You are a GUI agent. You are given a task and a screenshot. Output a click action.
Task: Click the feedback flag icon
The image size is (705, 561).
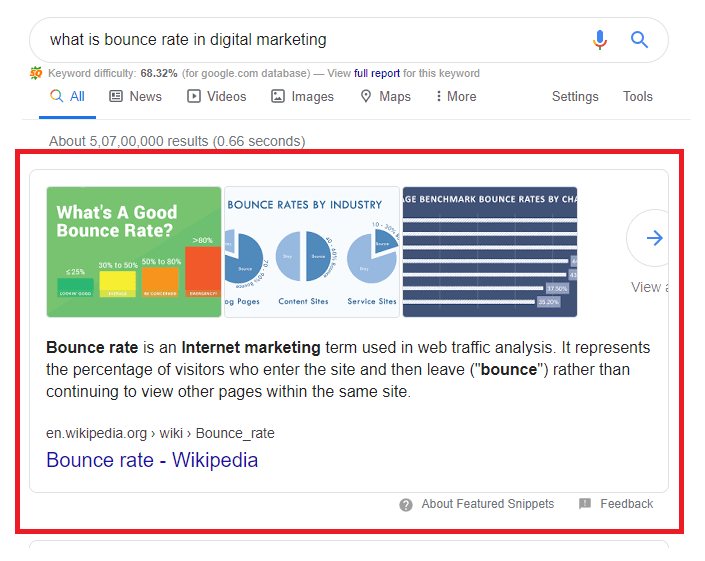coord(585,504)
